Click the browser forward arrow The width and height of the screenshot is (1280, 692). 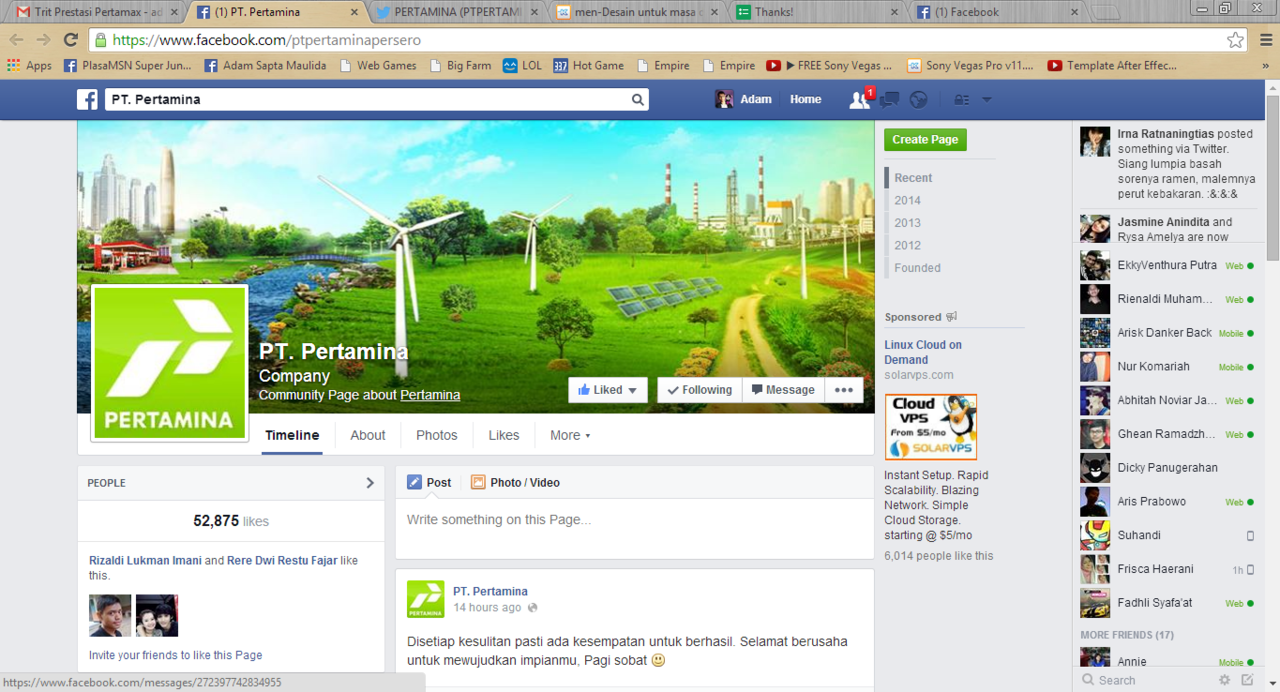tap(44, 40)
